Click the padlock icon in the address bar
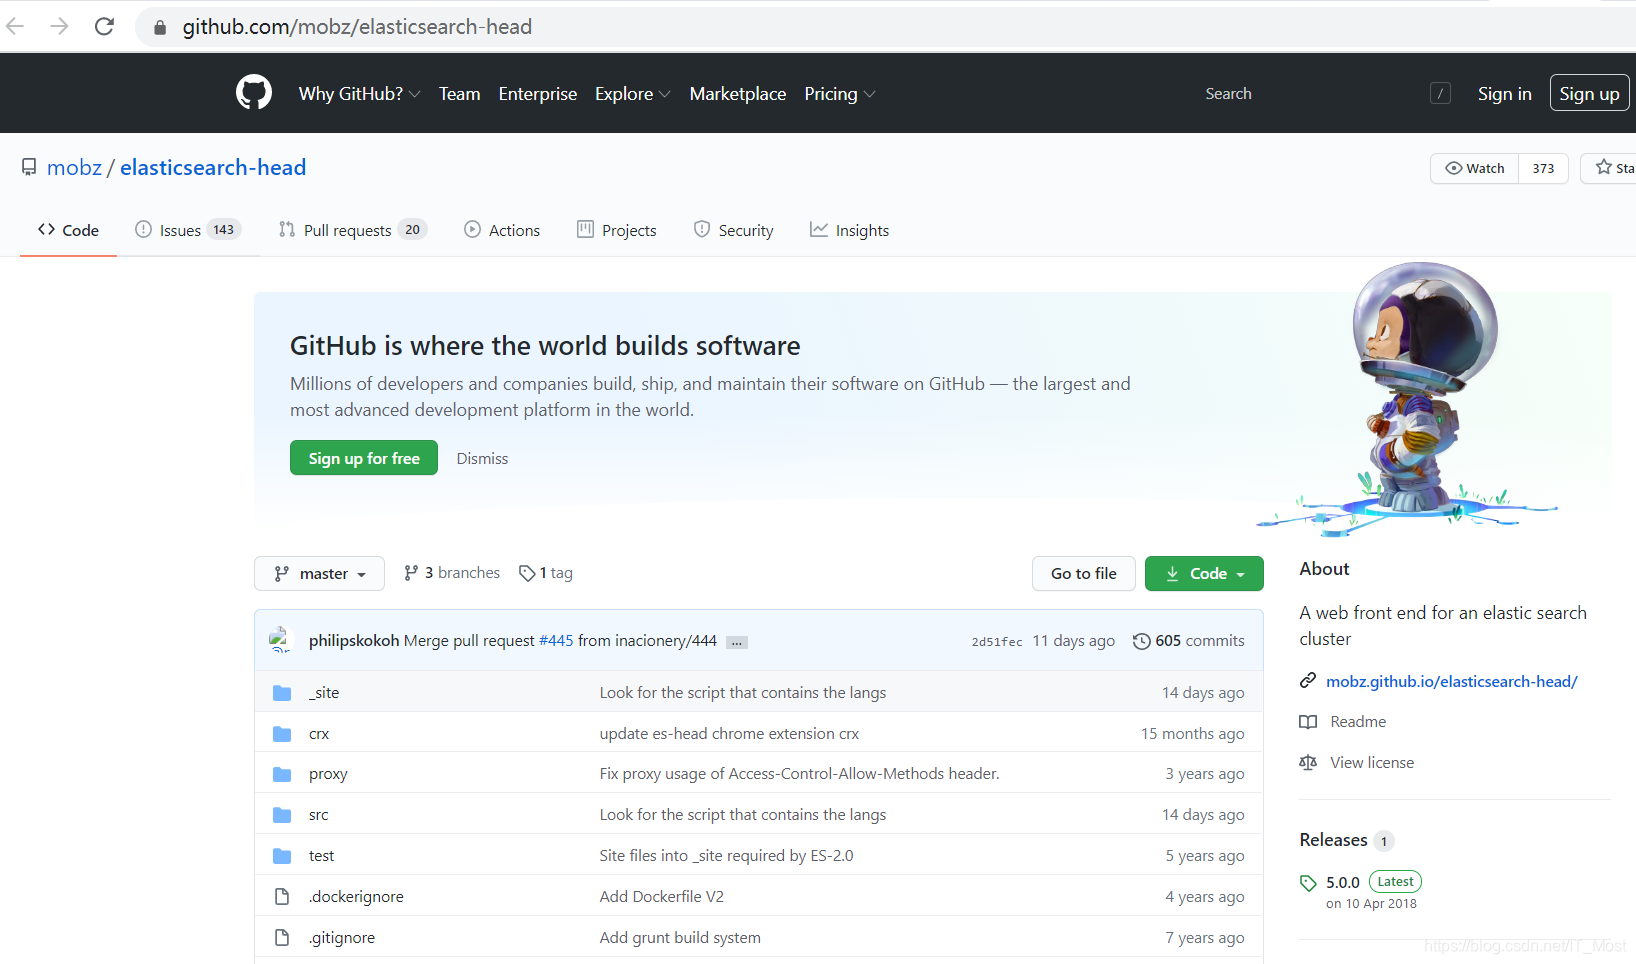The height and width of the screenshot is (964, 1636). coord(160,28)
